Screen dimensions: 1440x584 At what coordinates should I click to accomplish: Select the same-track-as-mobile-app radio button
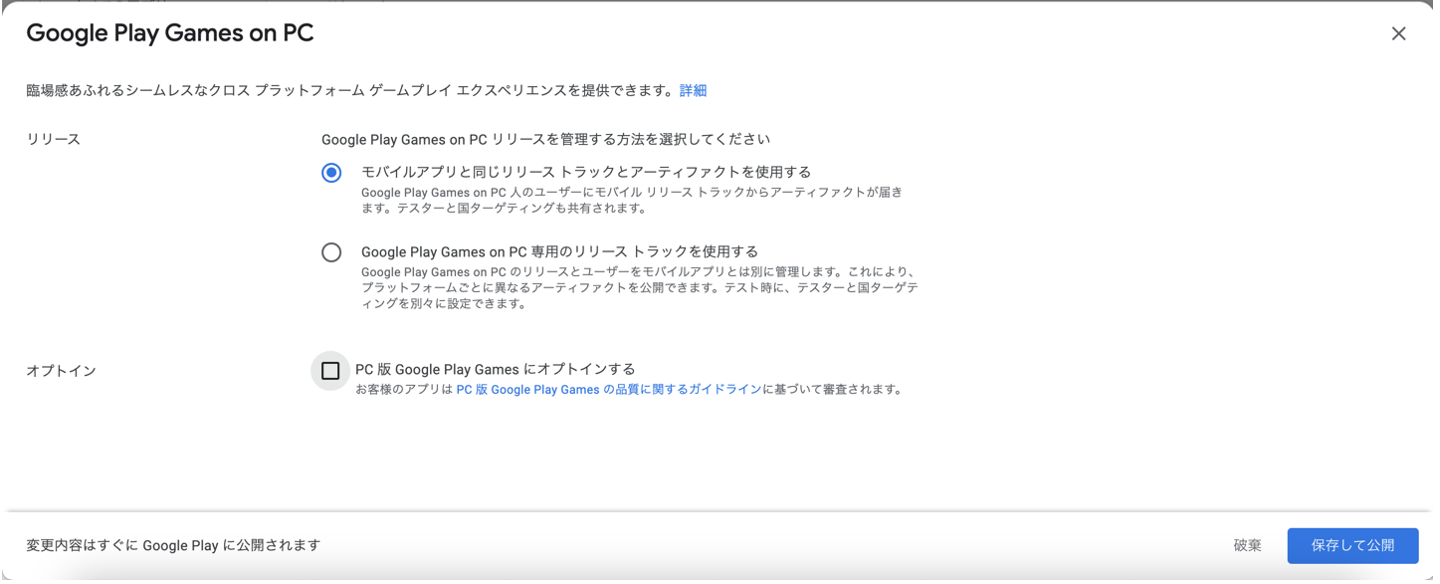click(x=331, y=173)
